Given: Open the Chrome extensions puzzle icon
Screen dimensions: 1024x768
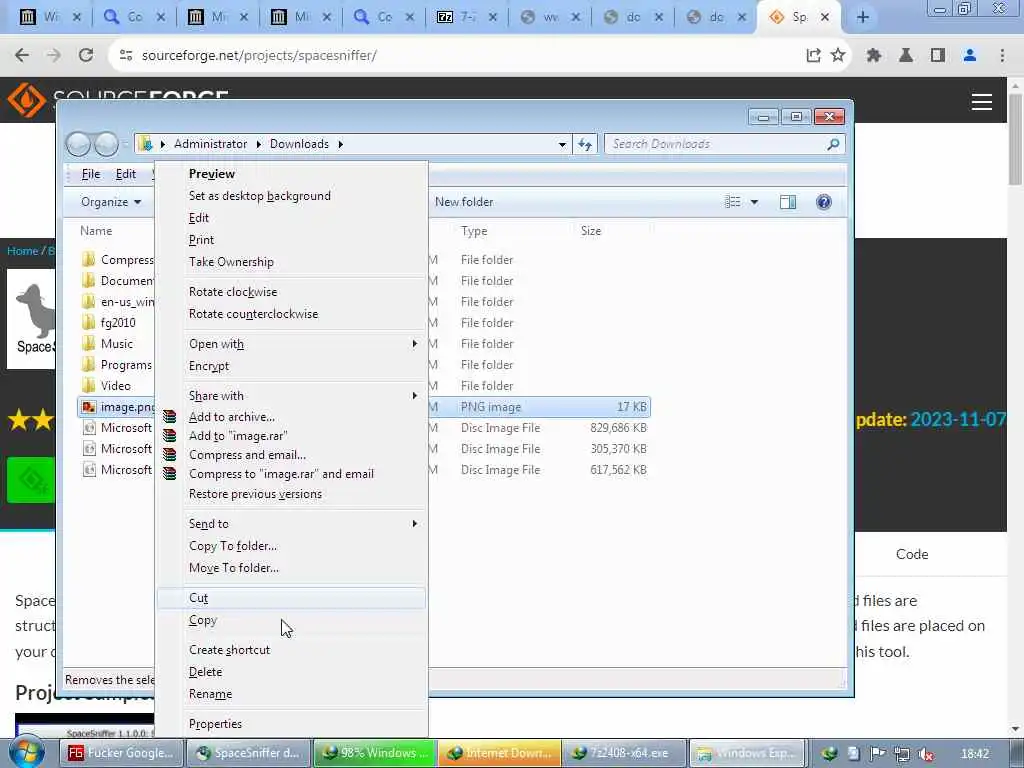Looking at the screenshot, I should (874, 56).
